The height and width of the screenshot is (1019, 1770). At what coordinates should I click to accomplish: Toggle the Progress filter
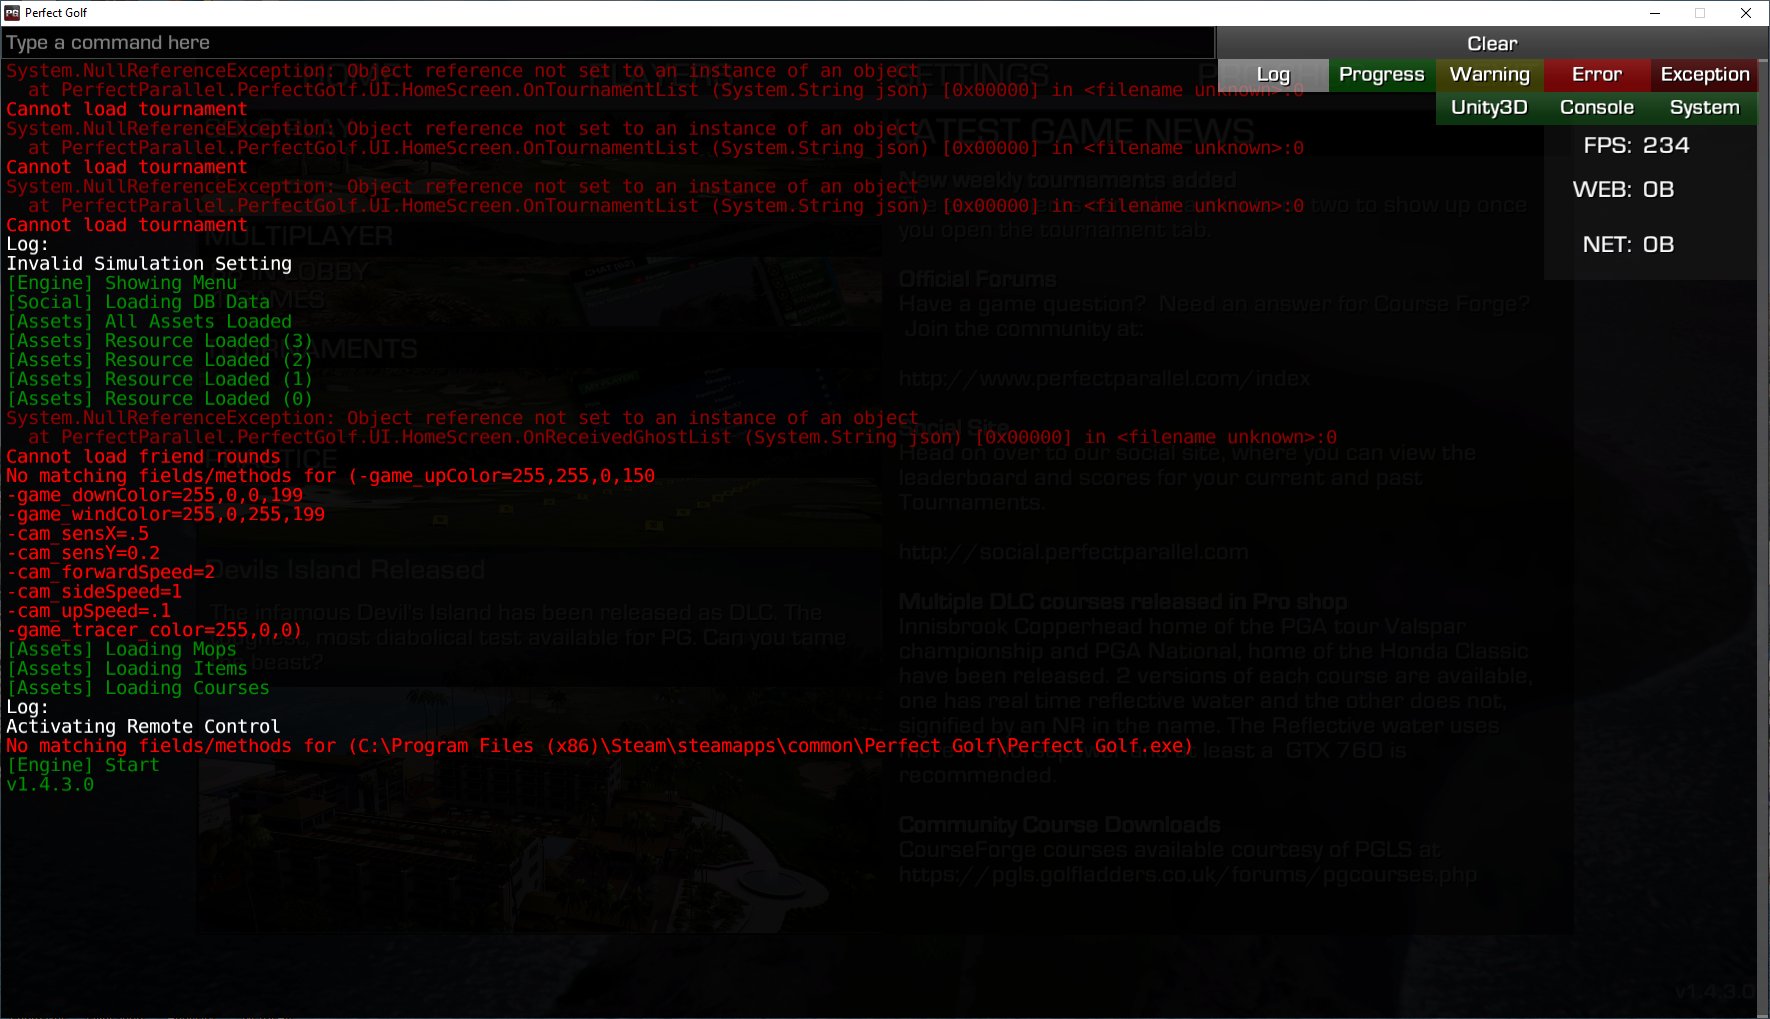point(1381,75)
